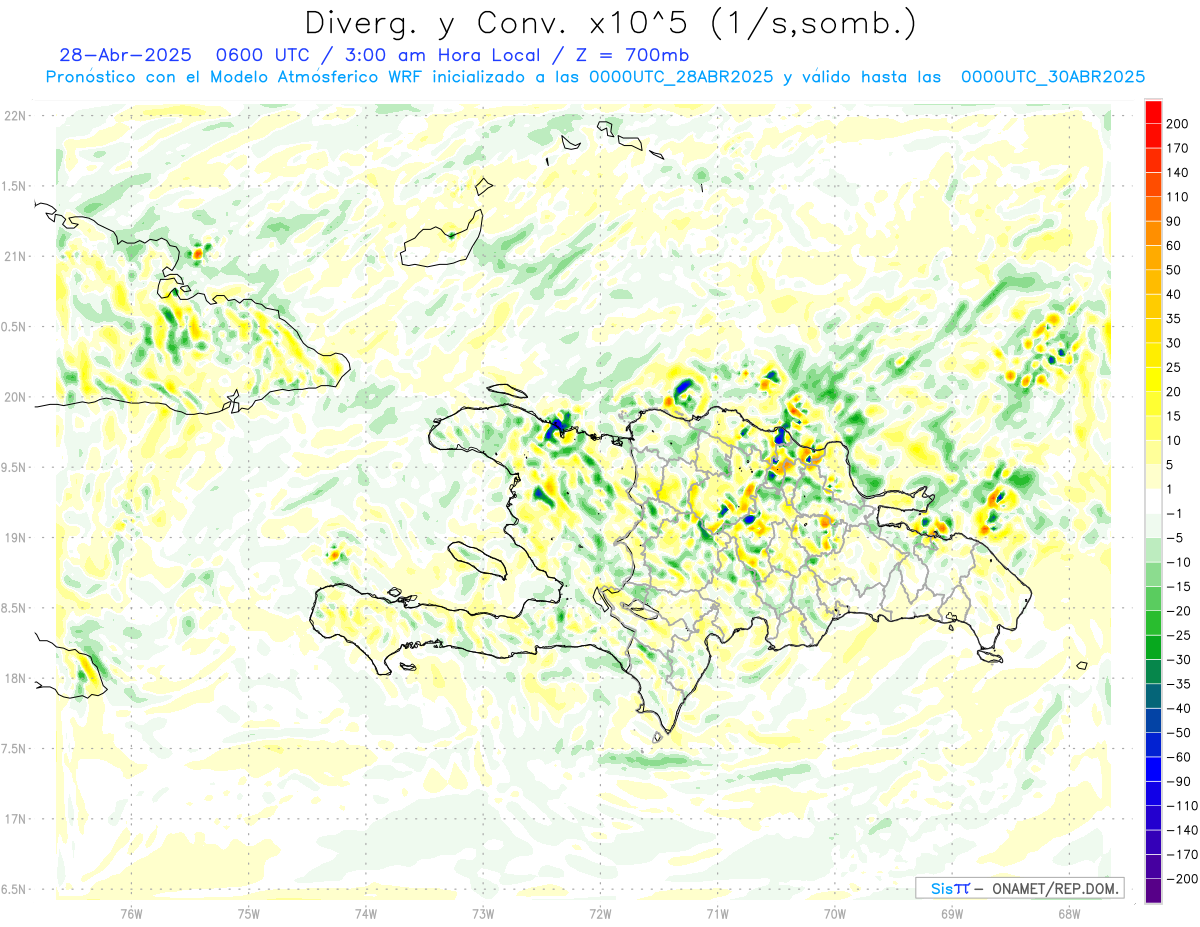Click the red swatch above the 200 label
The height and width of the screenshot is (927, 1200).
[x=1153, y=112]
